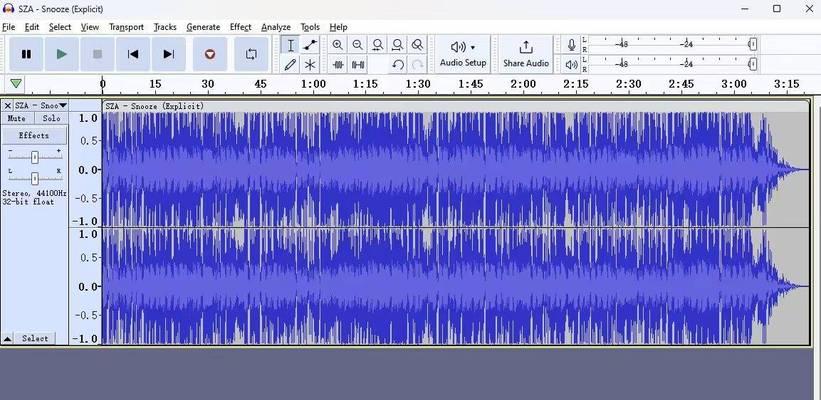Click the 3:00 mark on timeline ruler

[734, 84]
